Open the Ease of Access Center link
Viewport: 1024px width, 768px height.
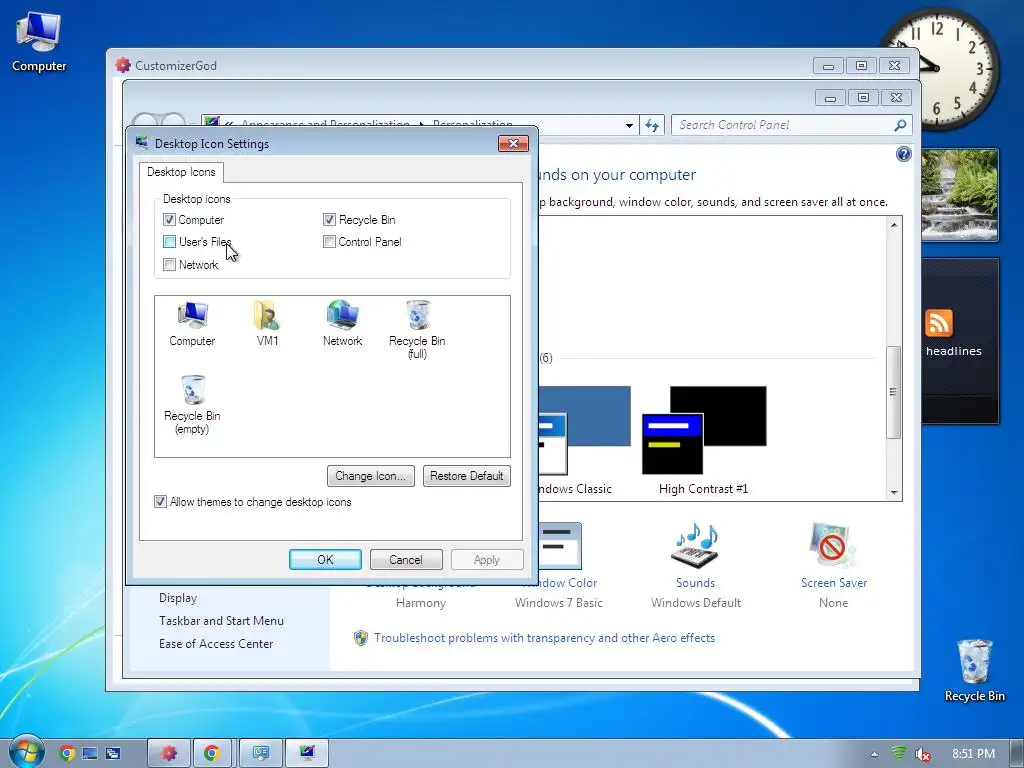[216, 643]
